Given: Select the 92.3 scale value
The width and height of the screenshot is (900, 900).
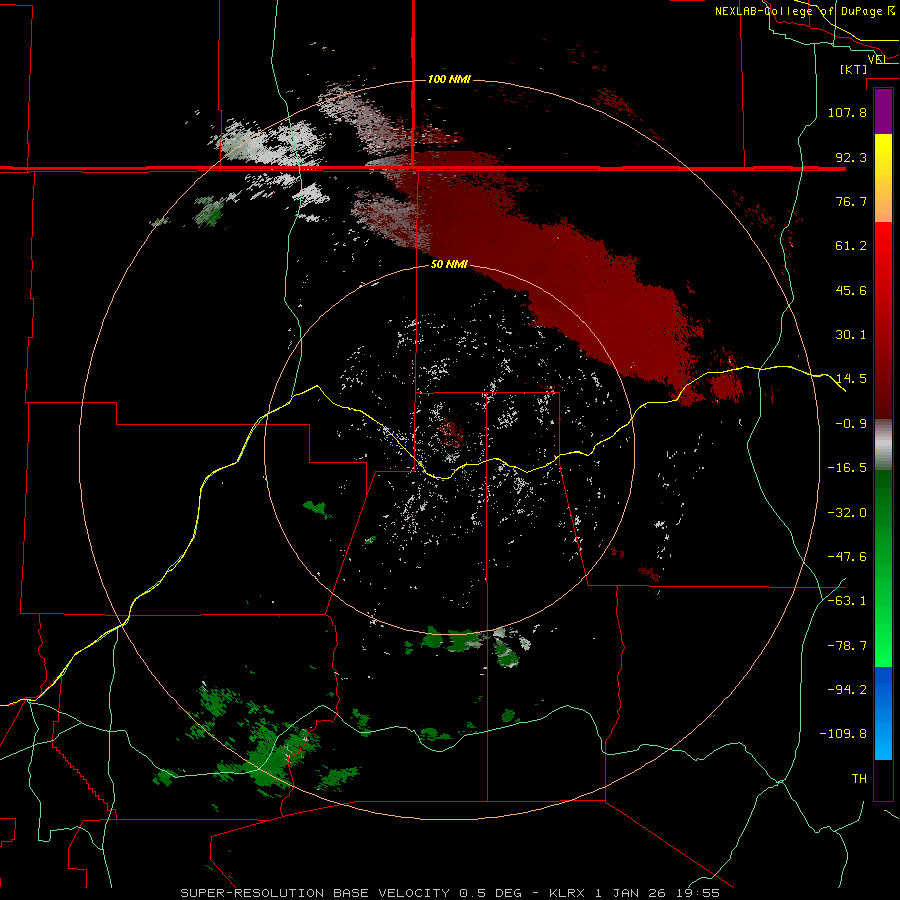Looking at the screenshot, I should (851, 157).
